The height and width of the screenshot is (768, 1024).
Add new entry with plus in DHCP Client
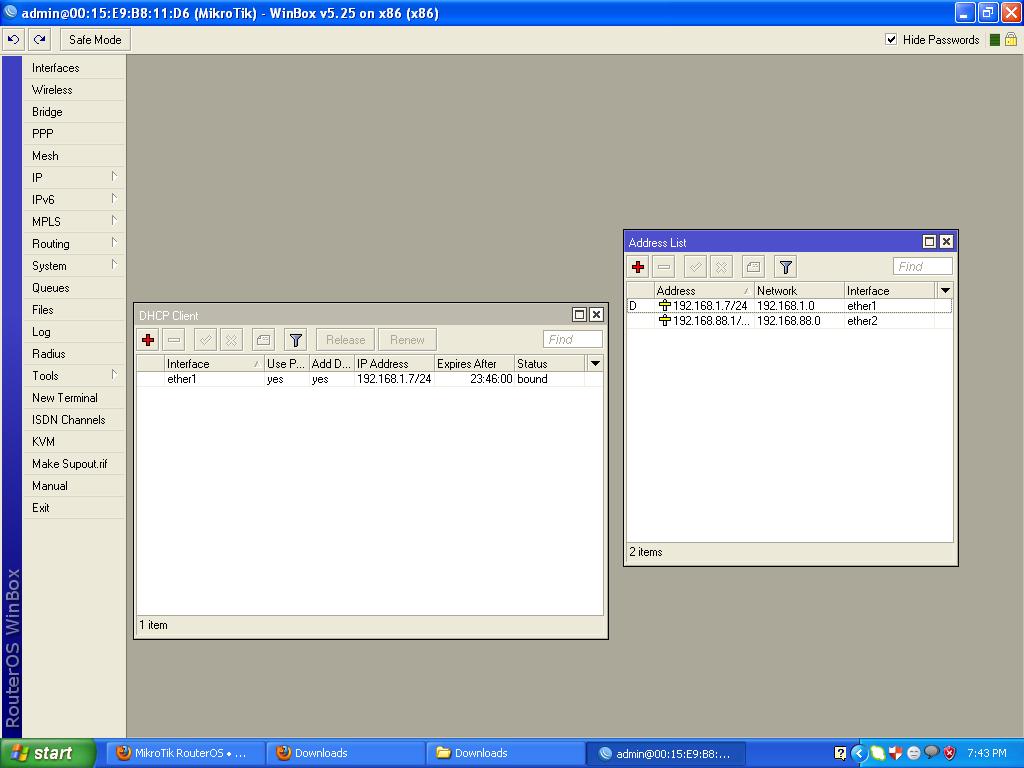tap(148, 340)
